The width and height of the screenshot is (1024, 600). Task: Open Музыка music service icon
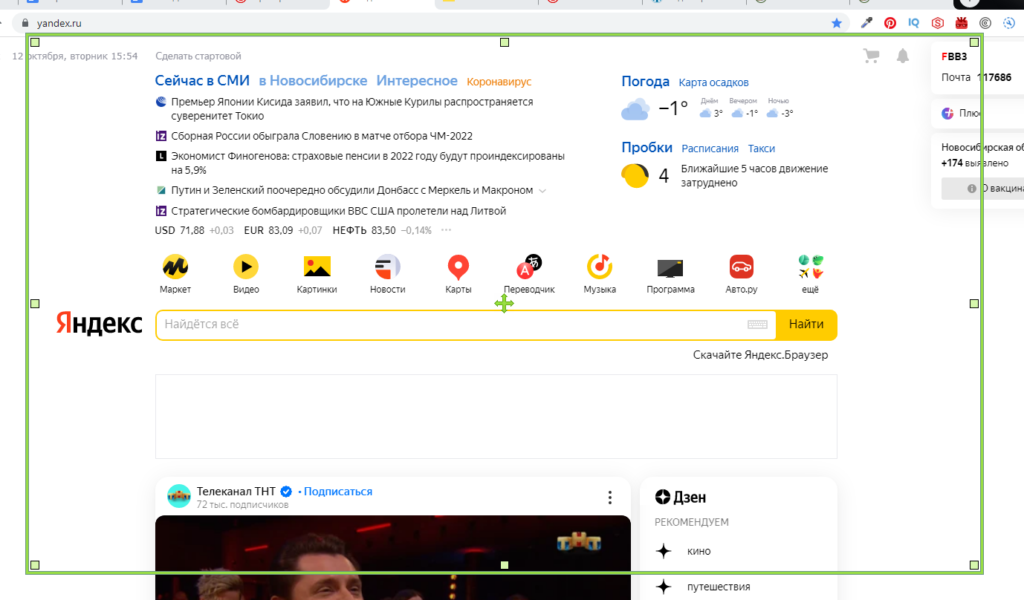click(x=600, y=266)
